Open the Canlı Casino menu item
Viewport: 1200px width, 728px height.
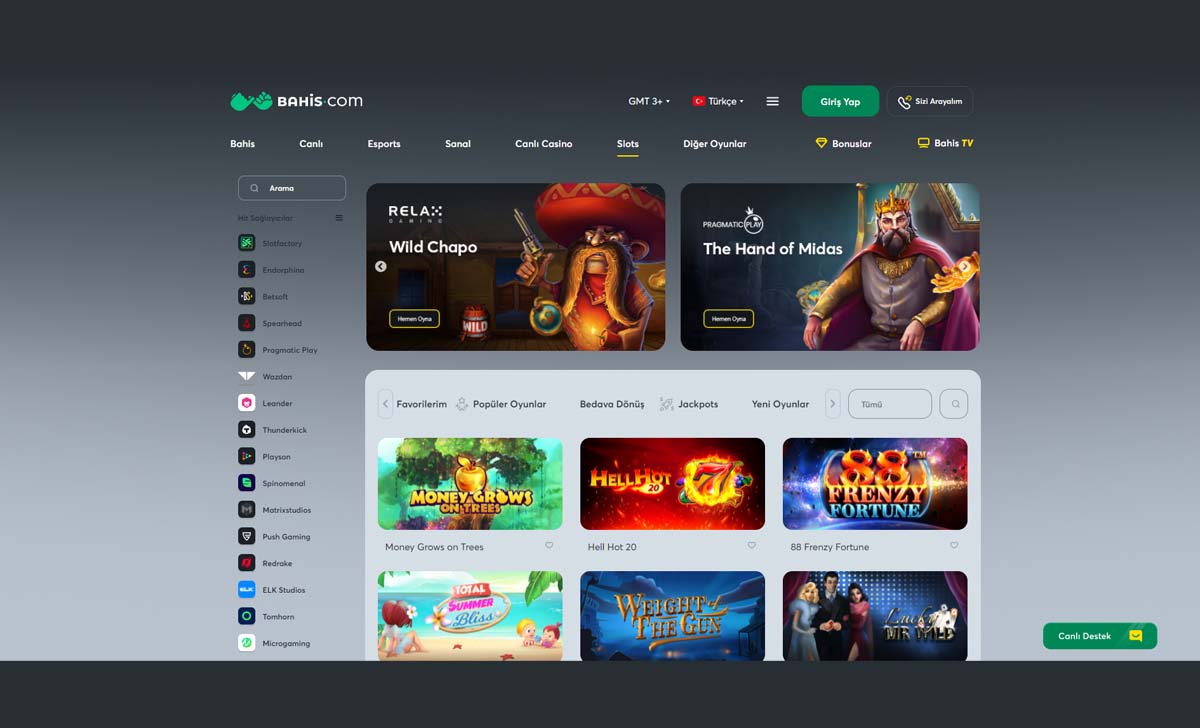[544, 144]
